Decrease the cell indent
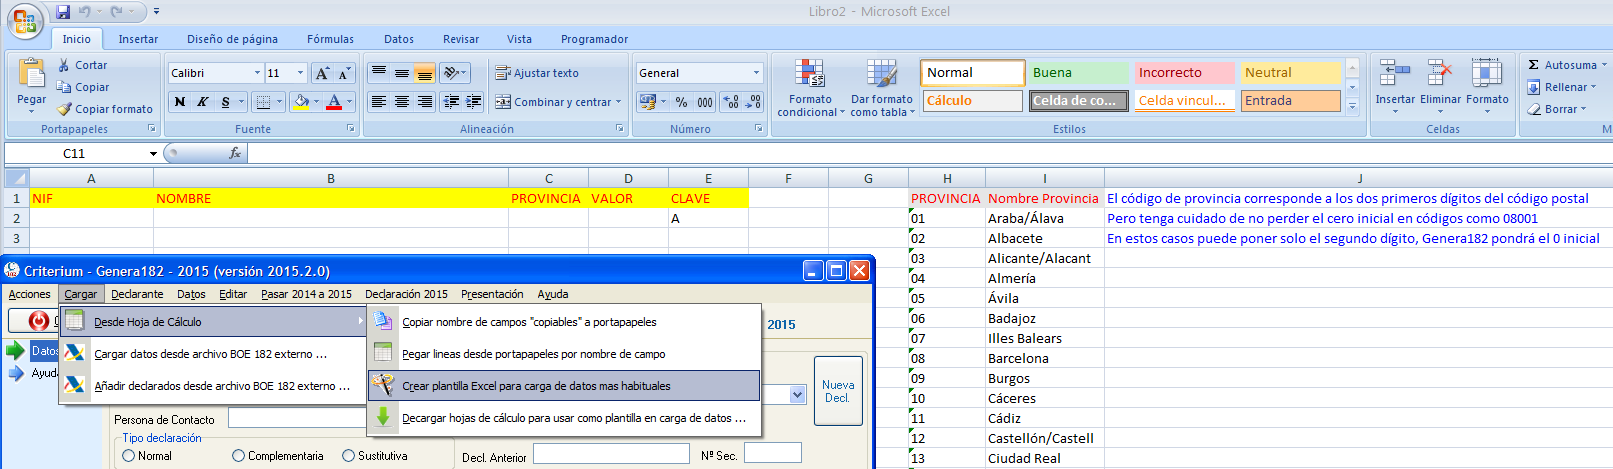The width and height of the screenshot is (1613, 469). tap(451, 102)
